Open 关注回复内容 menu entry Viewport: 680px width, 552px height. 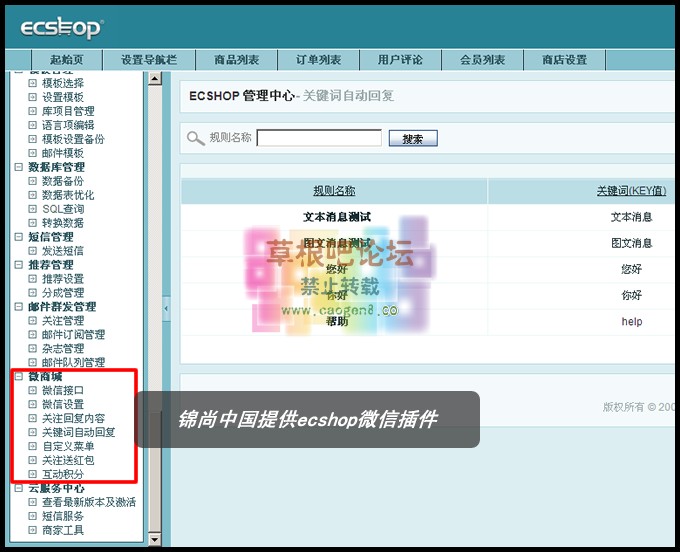tap(73, 418)
